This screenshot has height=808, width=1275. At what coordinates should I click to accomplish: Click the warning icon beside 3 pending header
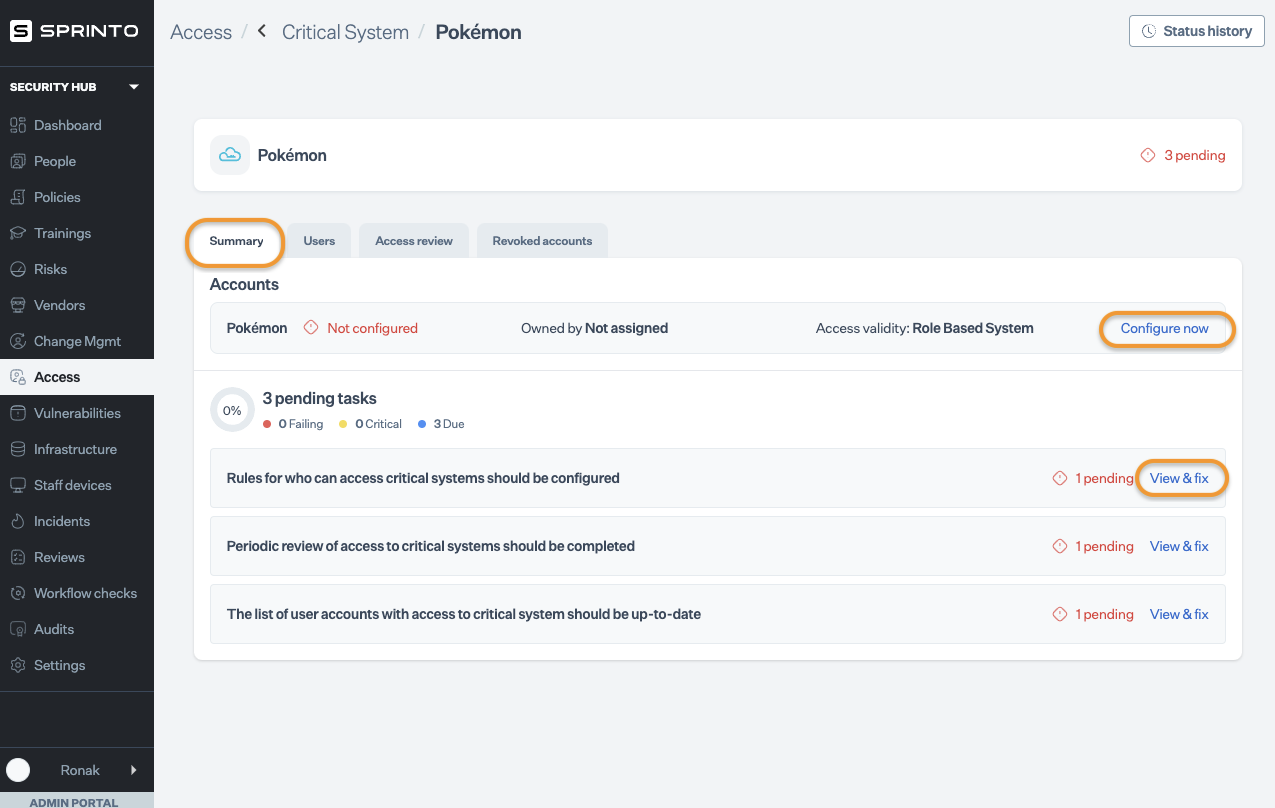coord(1148,155)
